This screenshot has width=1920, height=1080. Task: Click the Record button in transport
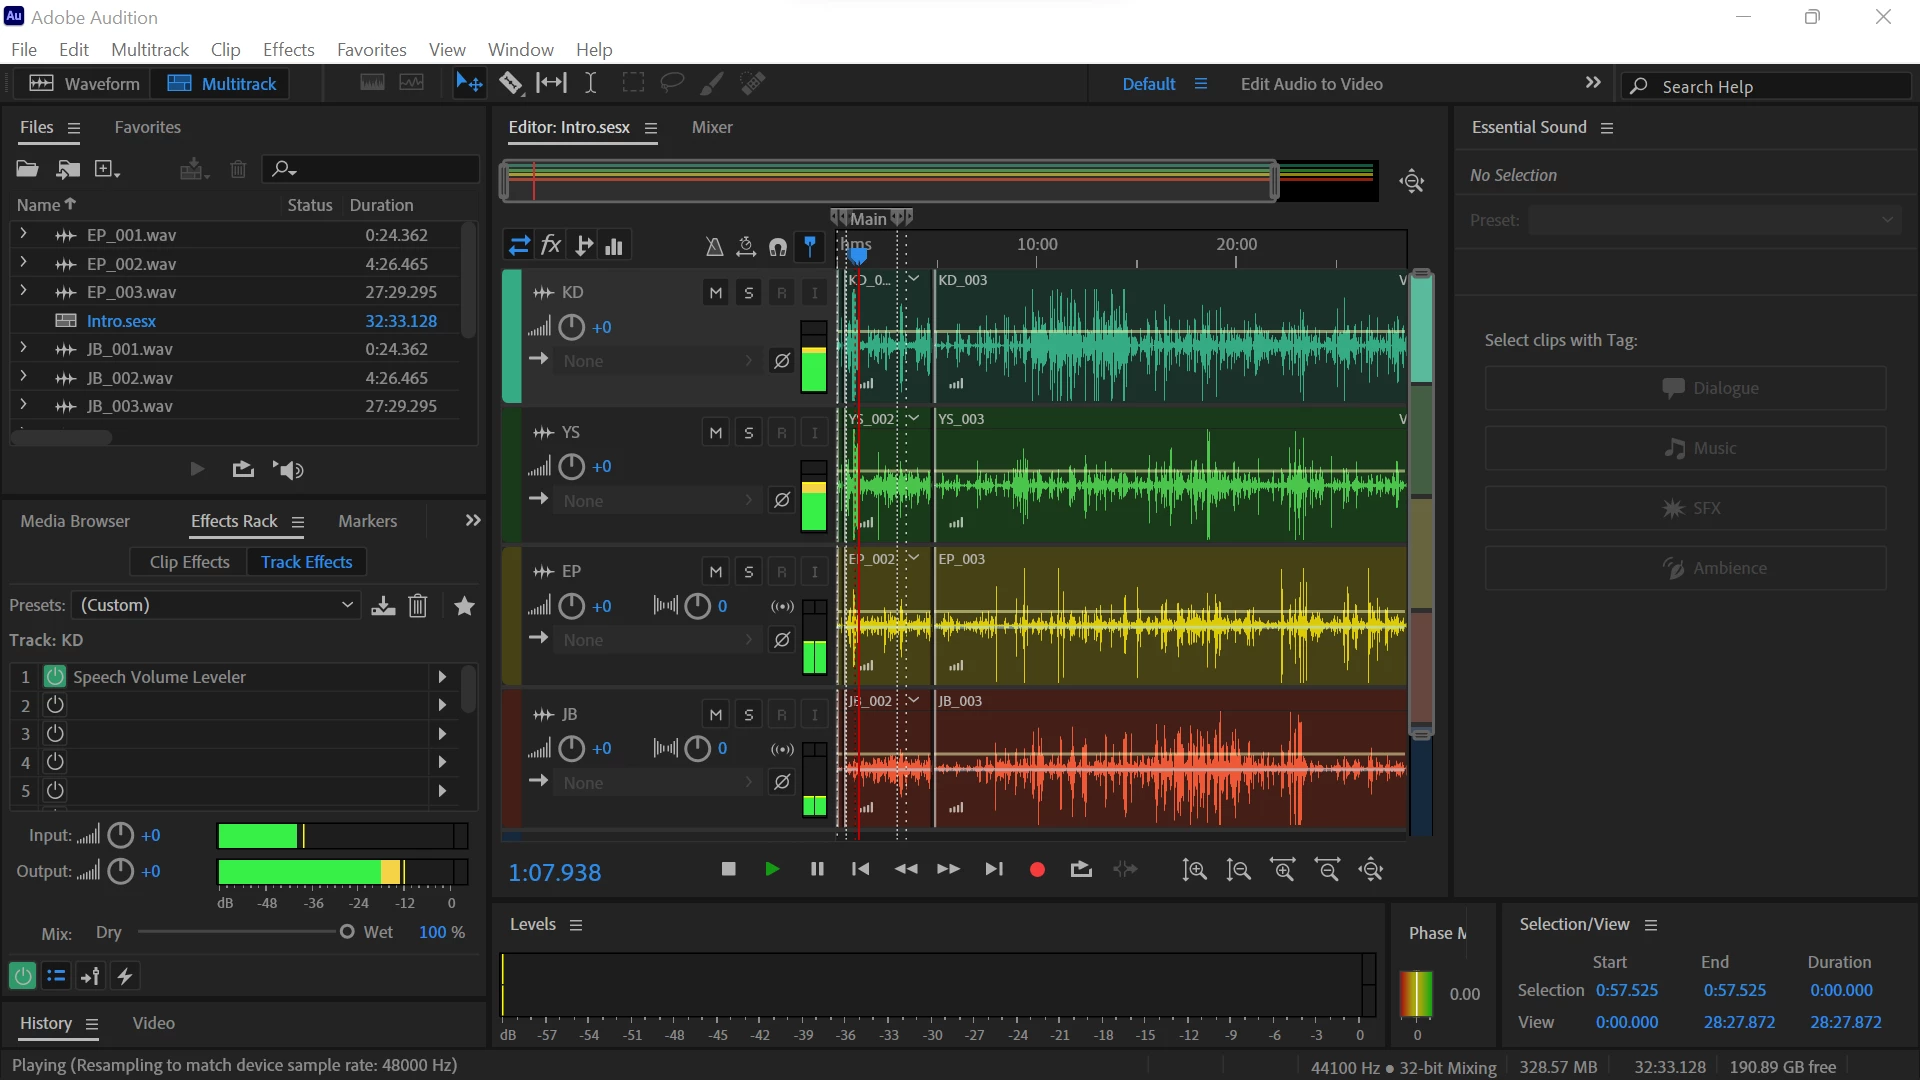click(1037, 870)
